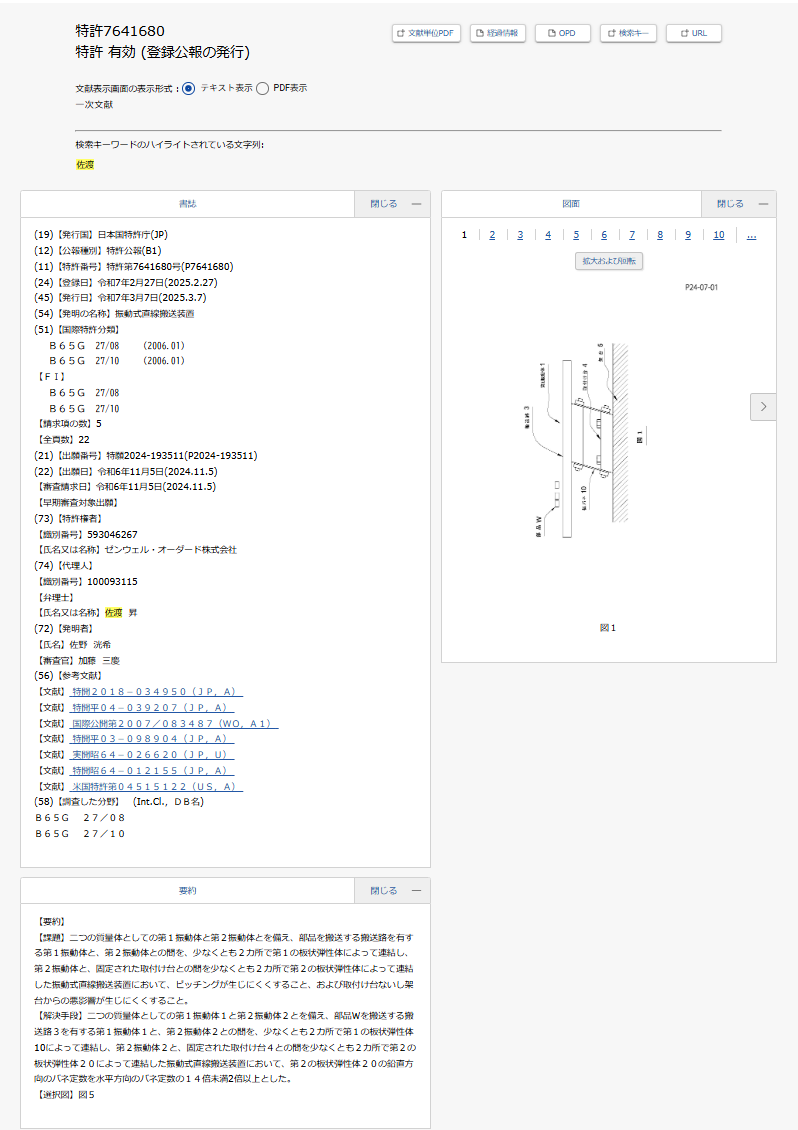Click the registration date 令和7年2月27日(2025.2.27)
The height and width of the screenshot is (1130, 798).
[x=157, y=282]
